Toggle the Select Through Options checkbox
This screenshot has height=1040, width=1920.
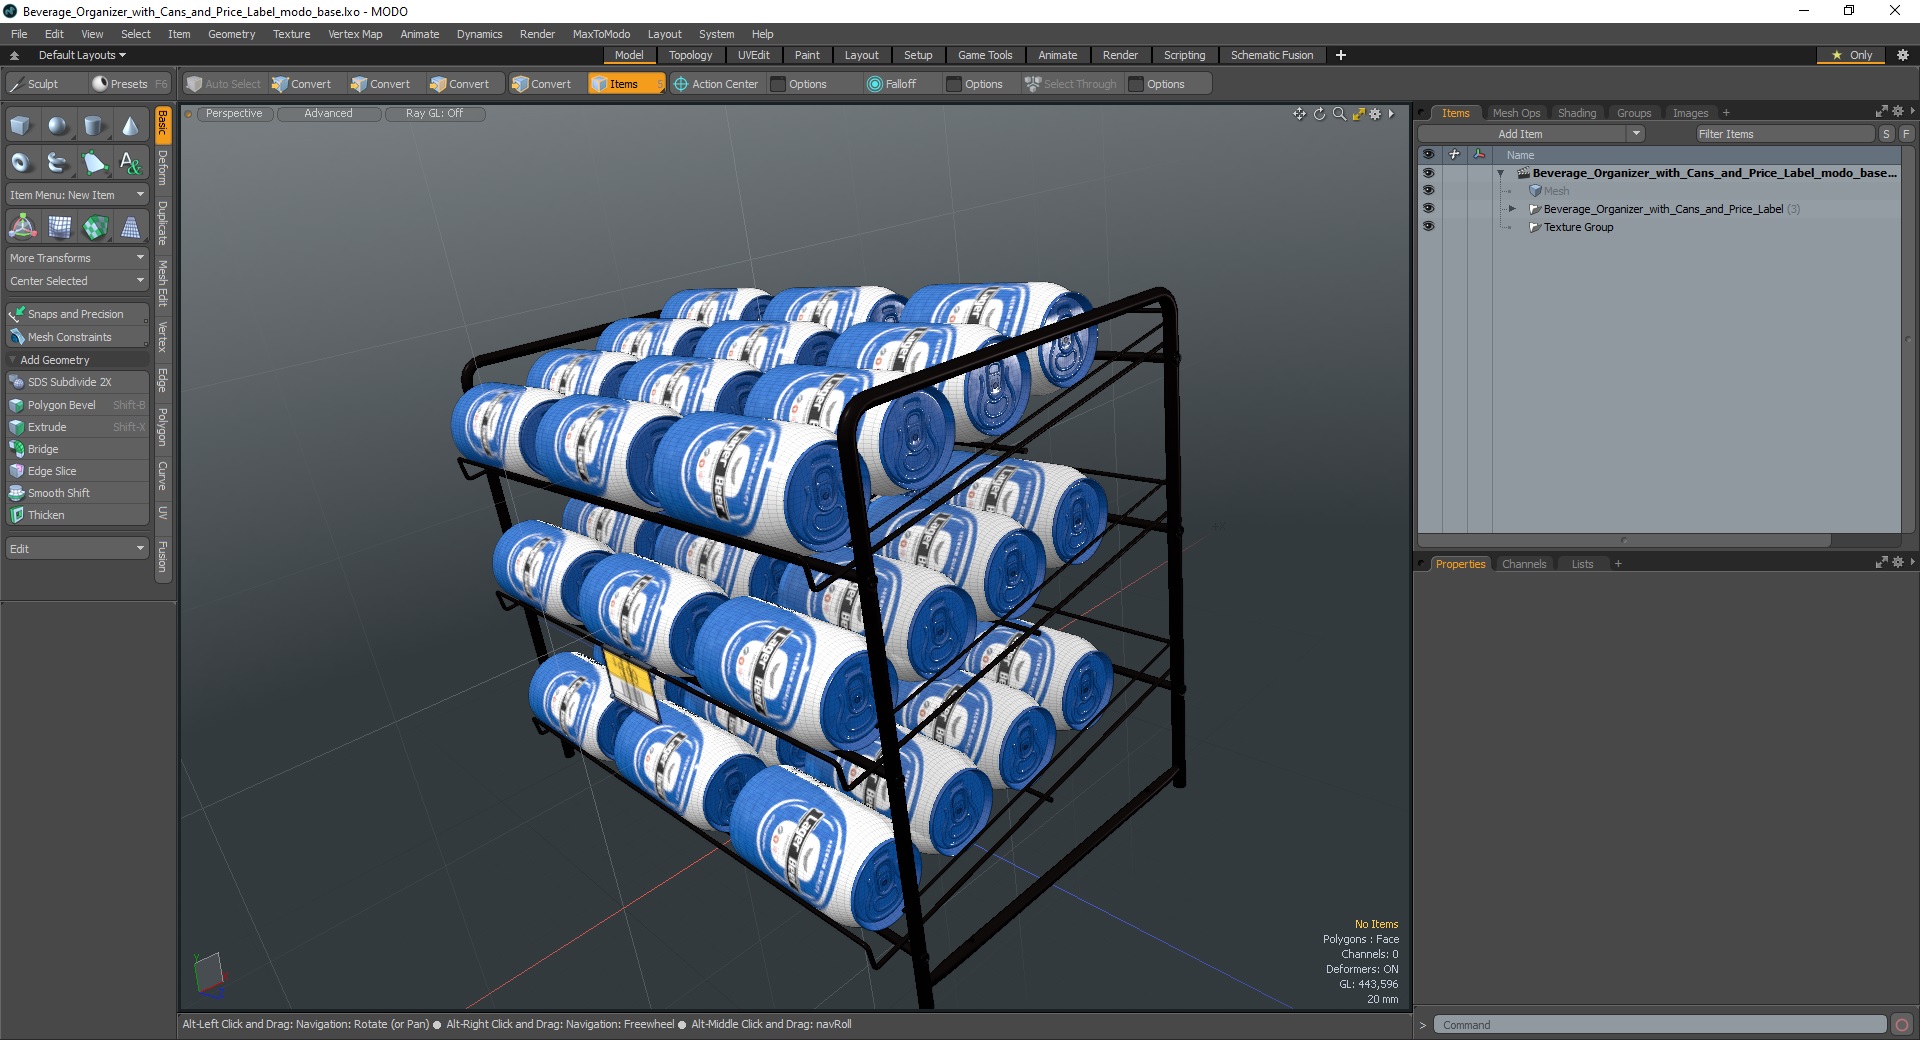pos(1136,84)
